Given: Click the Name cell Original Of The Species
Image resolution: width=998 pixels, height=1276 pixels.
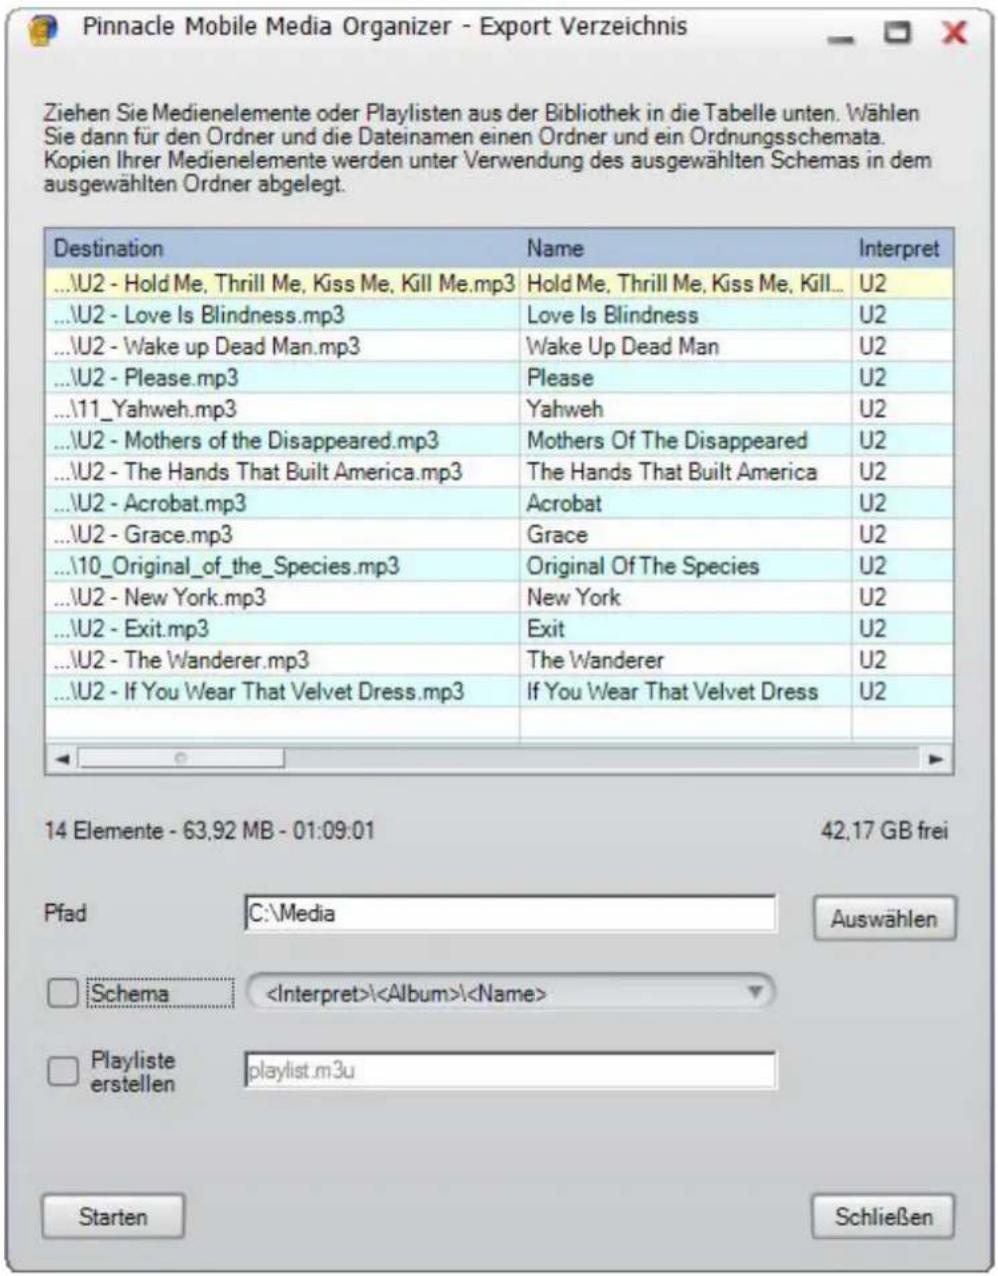Looking at the screenshot, I should [x=686, y=566].
